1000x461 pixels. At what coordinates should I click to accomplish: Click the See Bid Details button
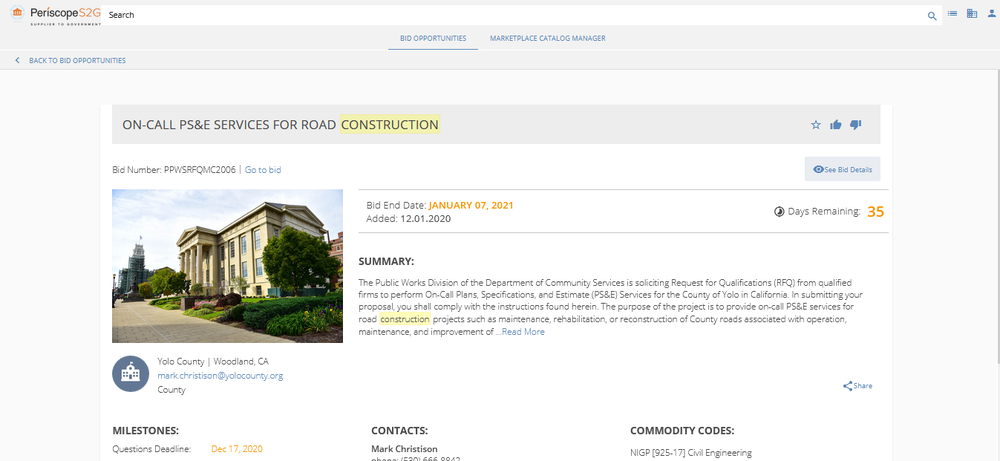(842, 170)
